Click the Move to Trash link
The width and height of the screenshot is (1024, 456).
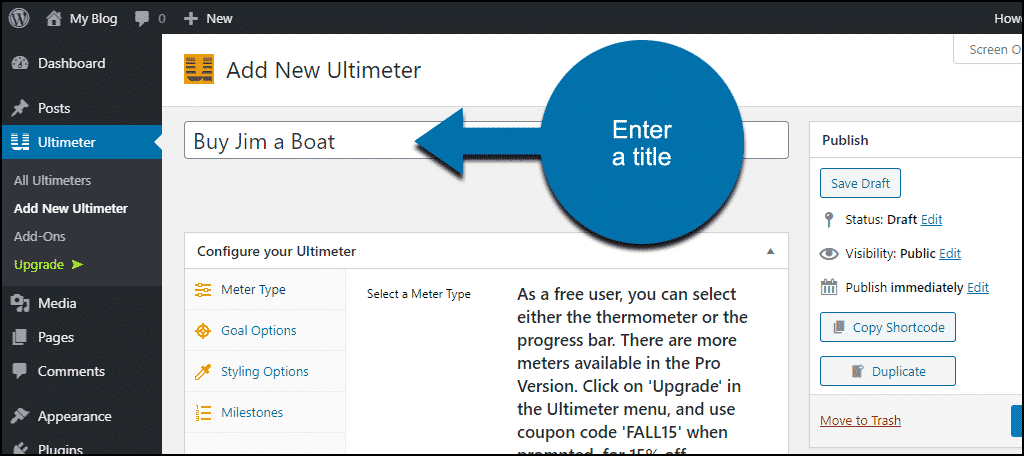[860, 420]
